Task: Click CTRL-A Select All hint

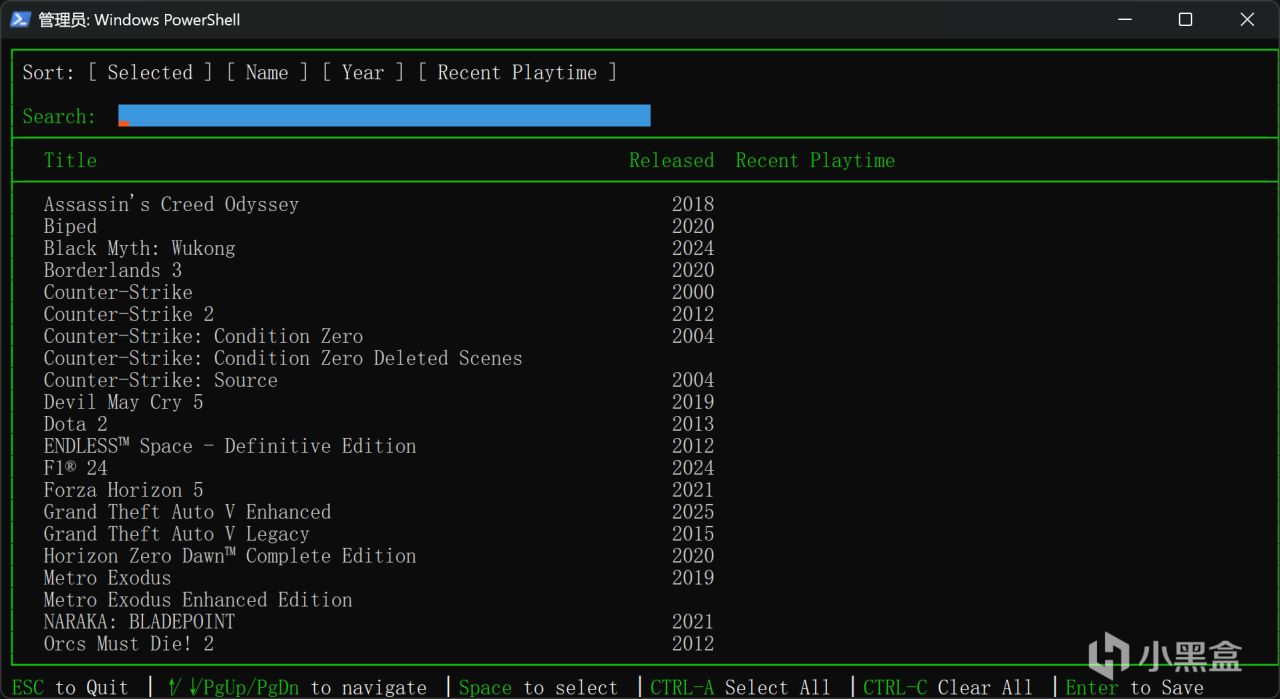Action: tap(740, 687)
